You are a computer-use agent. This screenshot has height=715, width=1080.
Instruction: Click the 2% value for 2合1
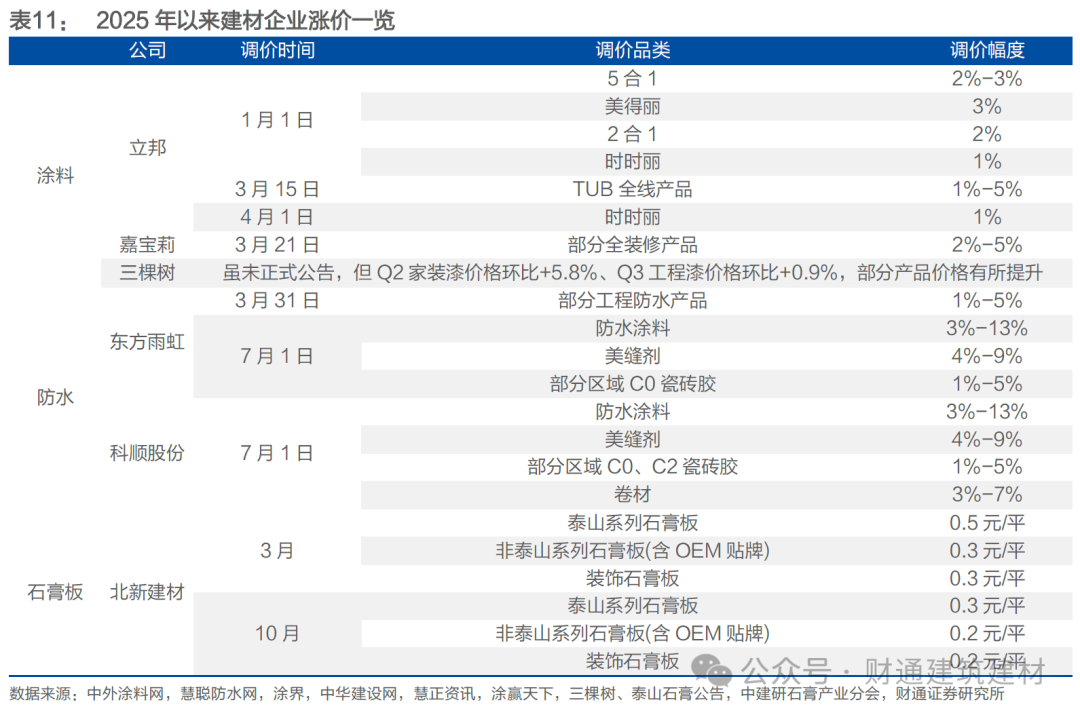coord(987,134)
